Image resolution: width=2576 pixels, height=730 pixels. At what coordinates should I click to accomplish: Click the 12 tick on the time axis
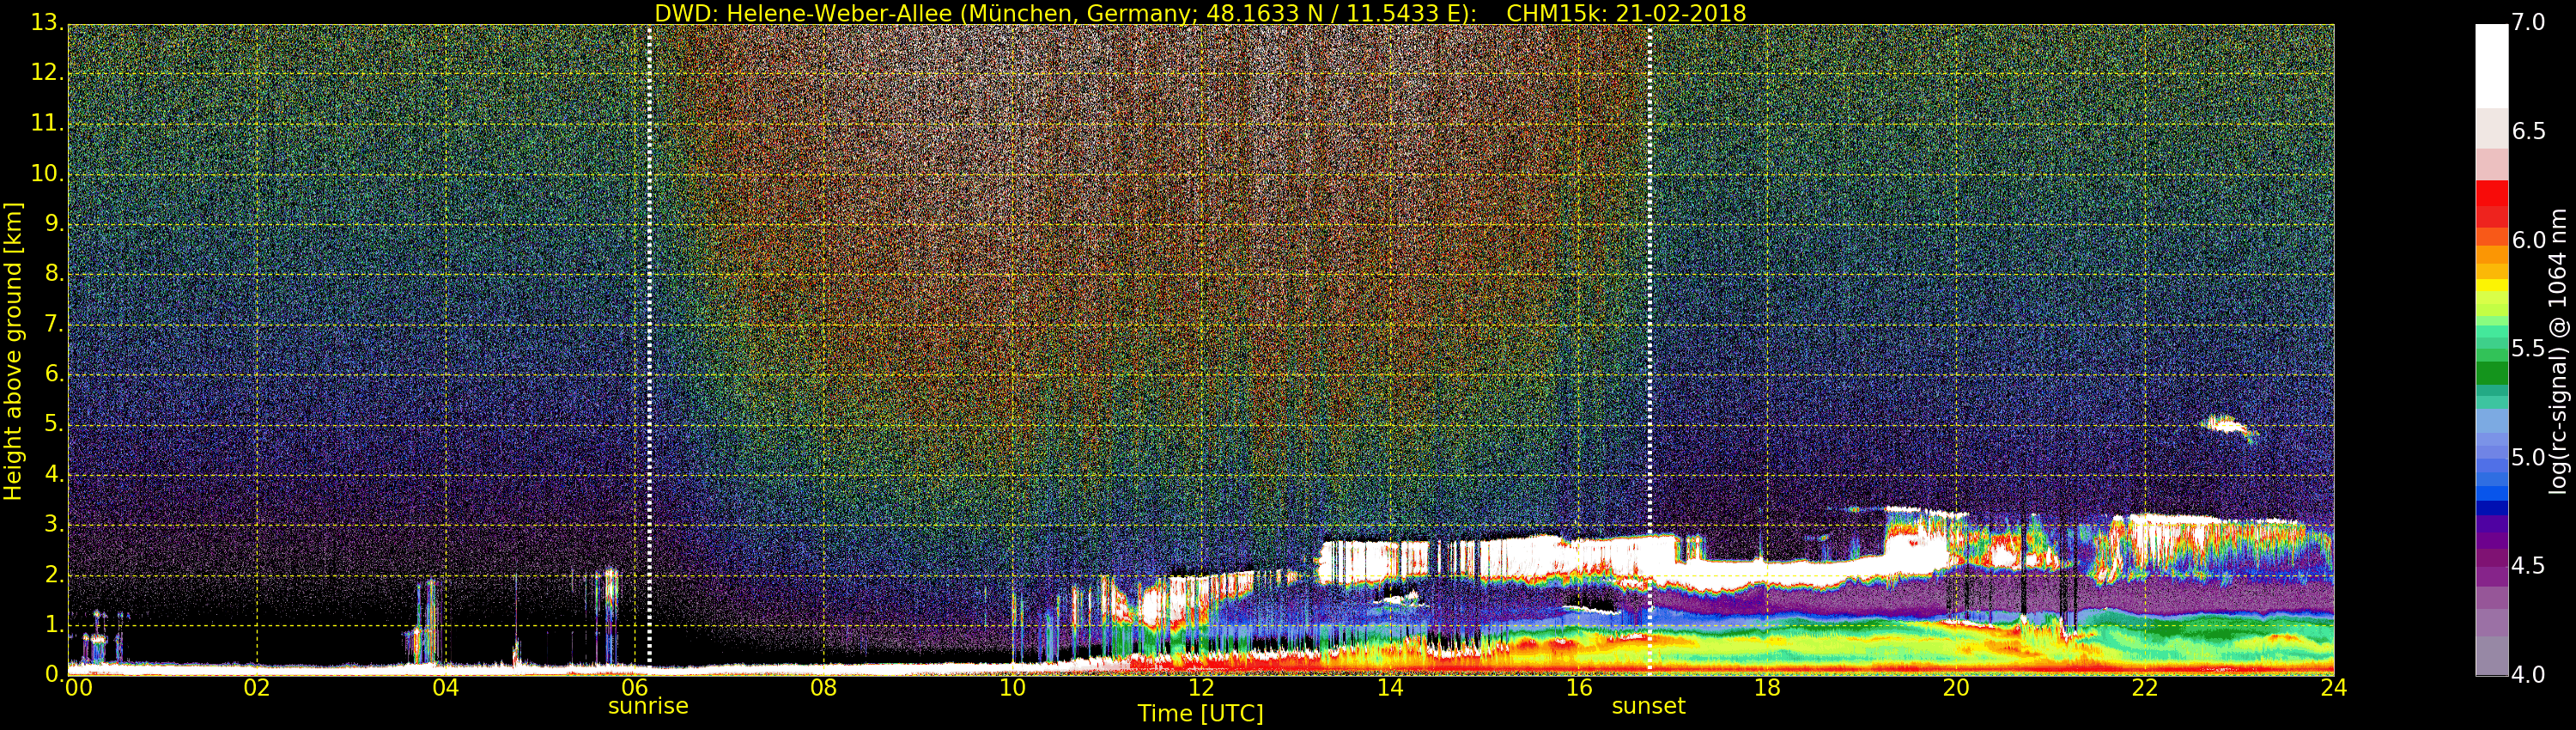[1201, 688]
